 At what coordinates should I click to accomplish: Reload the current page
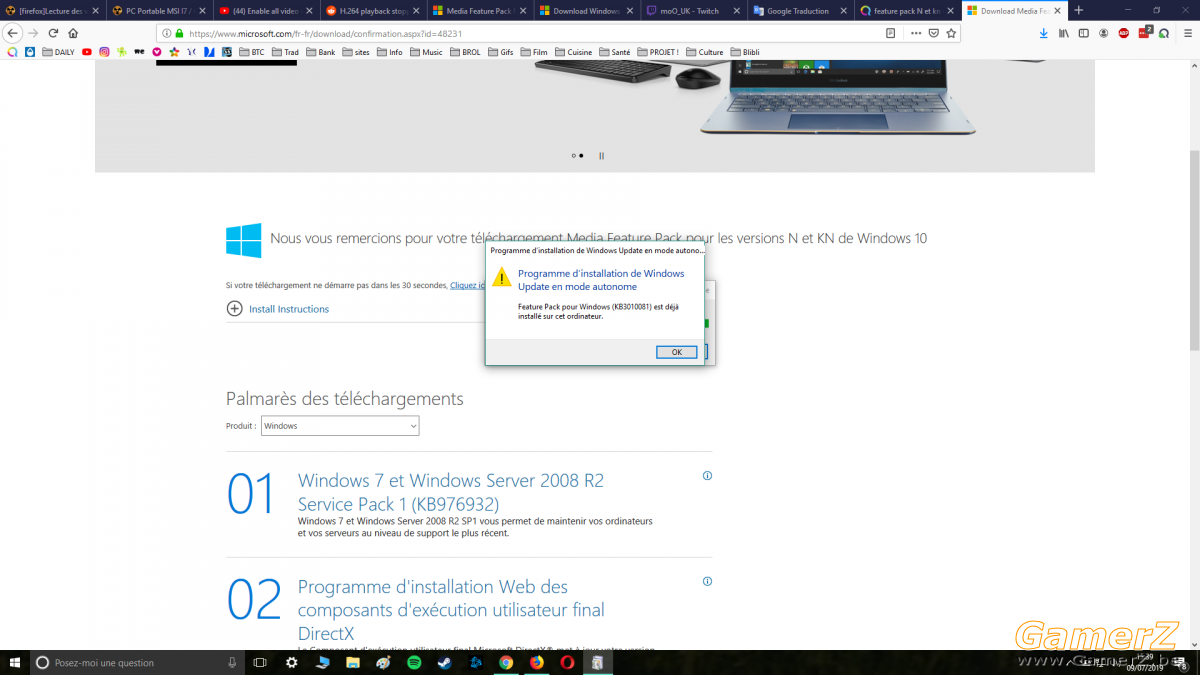pyautogui.click(x=53, y=33)
